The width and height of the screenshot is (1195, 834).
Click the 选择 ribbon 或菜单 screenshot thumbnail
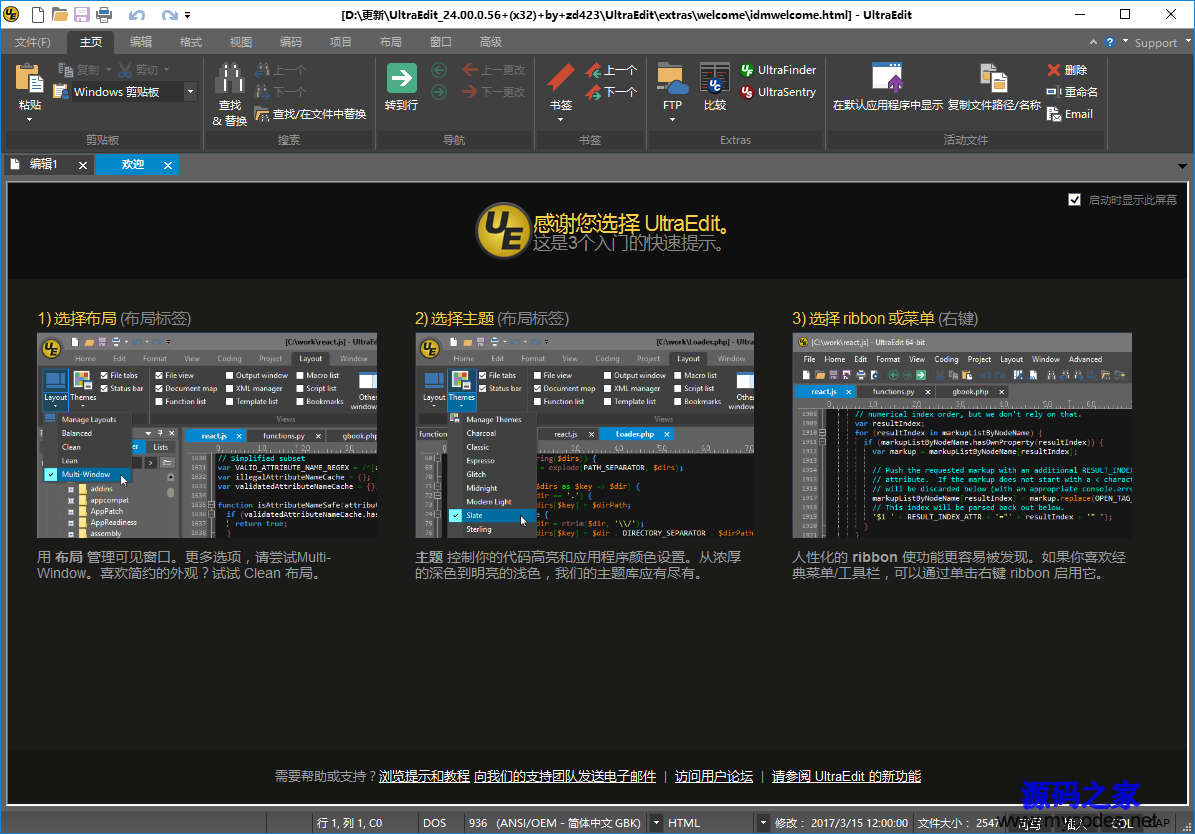[x=962, y=435]
